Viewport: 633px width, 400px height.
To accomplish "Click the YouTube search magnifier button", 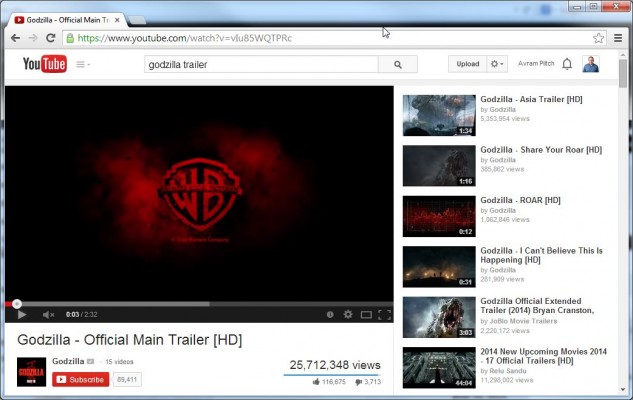I will 397,64.
